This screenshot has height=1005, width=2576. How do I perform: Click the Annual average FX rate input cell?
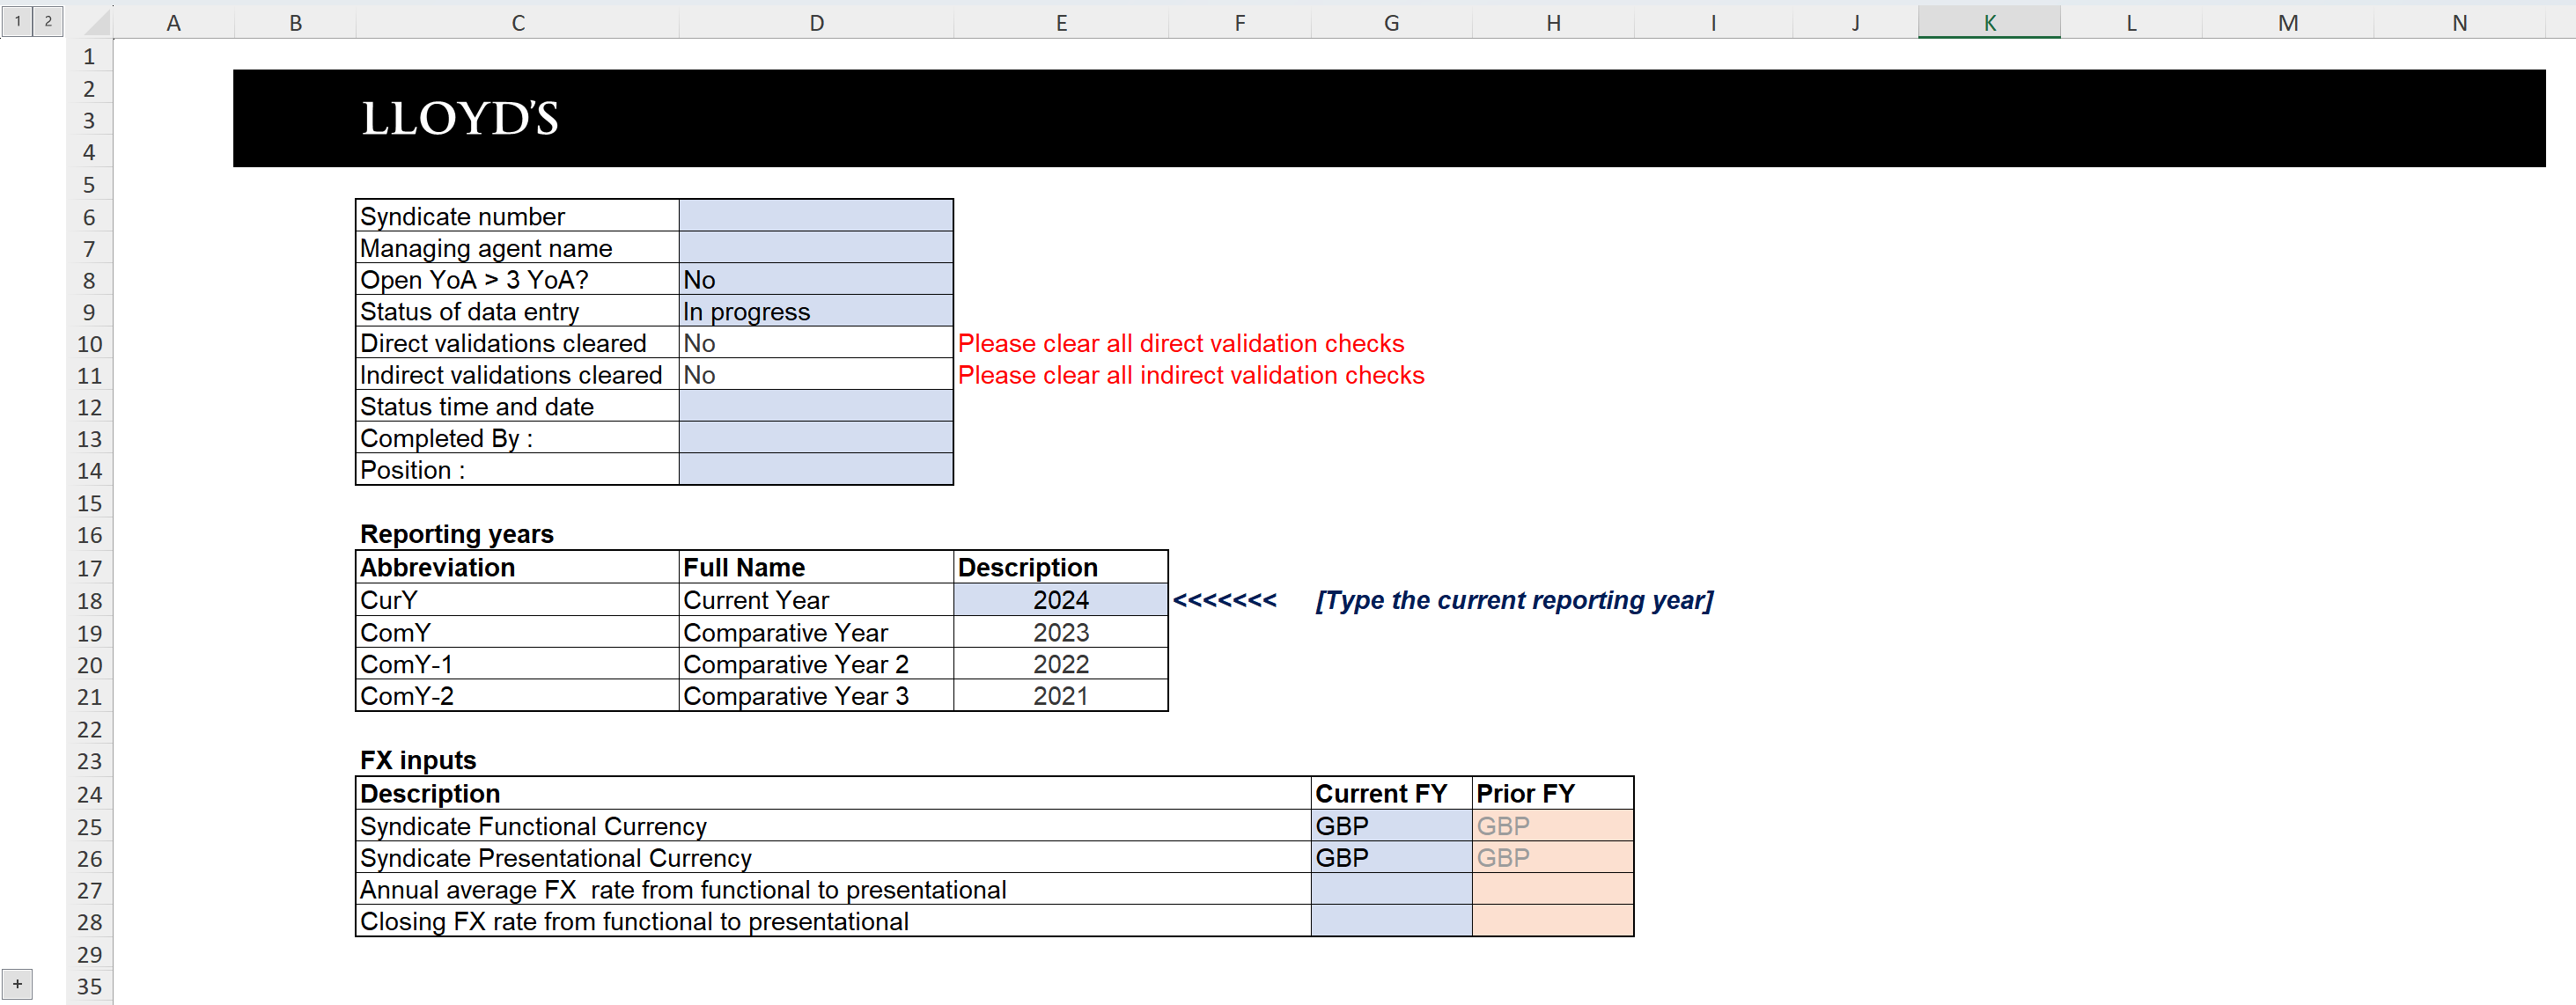[x=1390, y=889]
